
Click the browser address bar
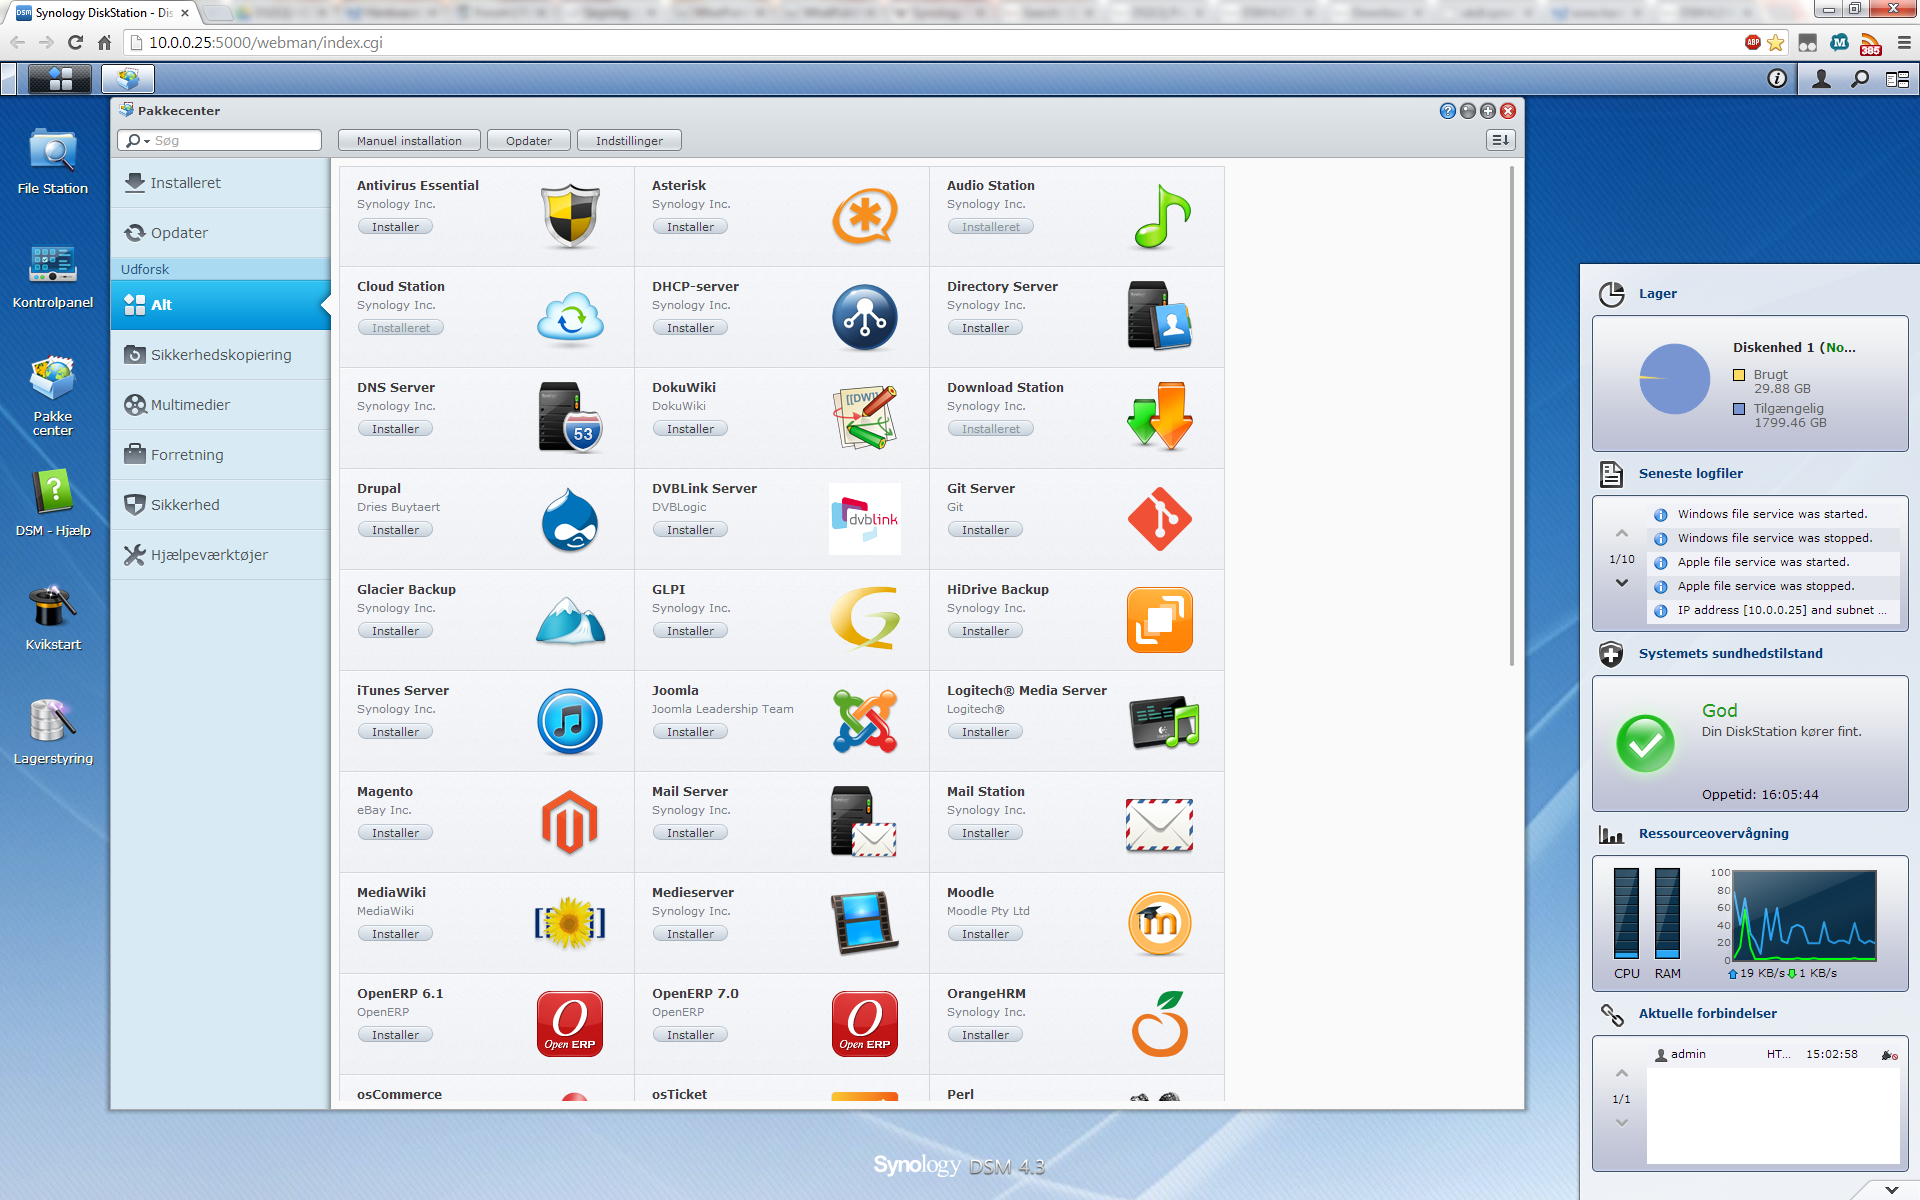point(930,43)
